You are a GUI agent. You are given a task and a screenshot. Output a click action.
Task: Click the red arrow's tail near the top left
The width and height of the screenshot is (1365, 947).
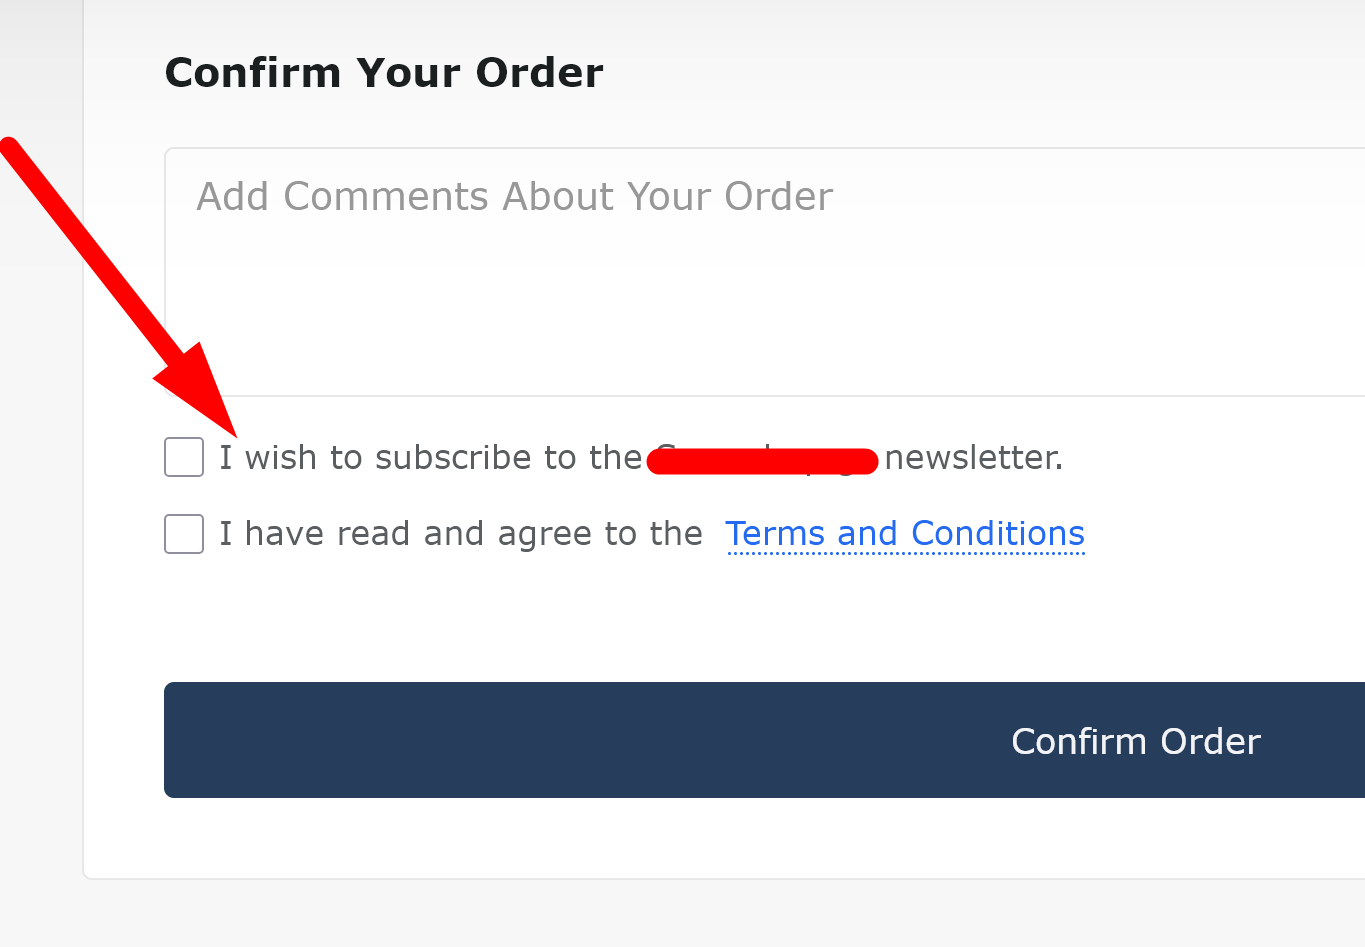point(18,158)
